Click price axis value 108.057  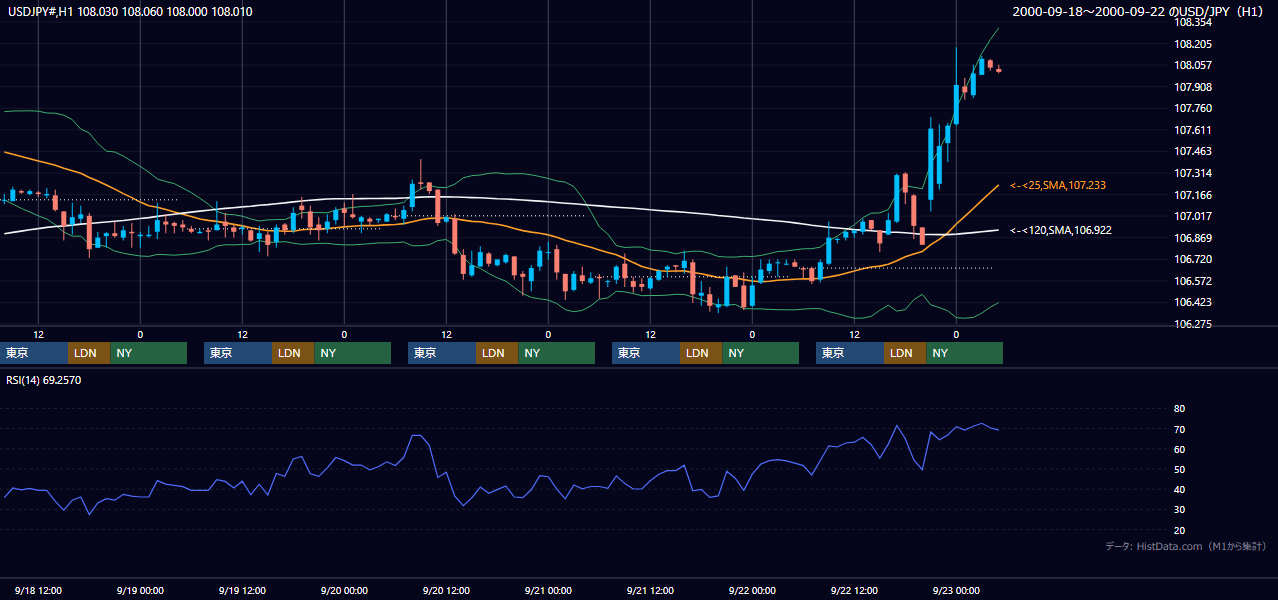[x=1194, y=65]
